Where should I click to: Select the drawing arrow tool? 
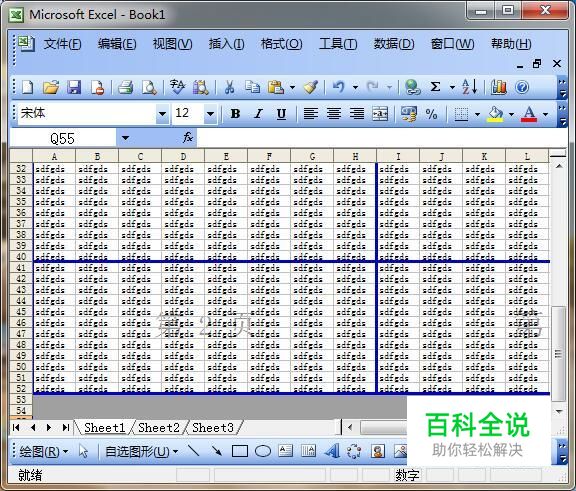(217, 451)
